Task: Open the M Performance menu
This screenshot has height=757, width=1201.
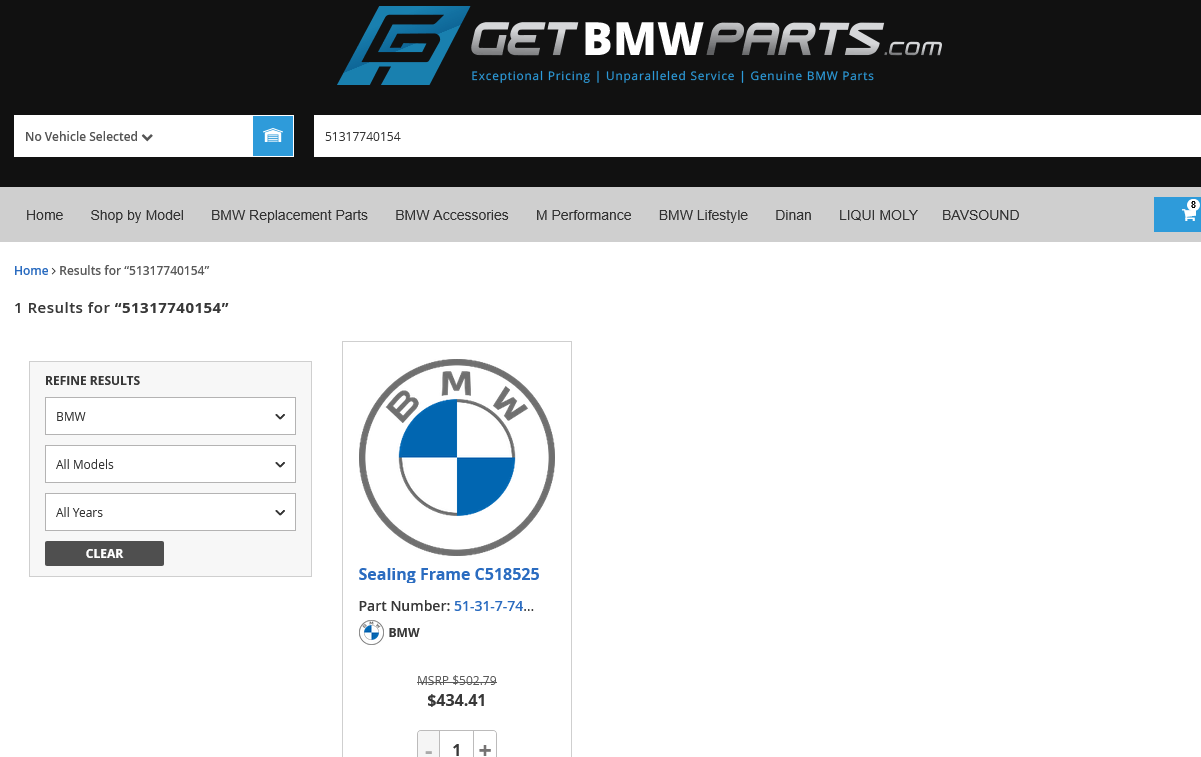Action: click(x=583, y=215)
